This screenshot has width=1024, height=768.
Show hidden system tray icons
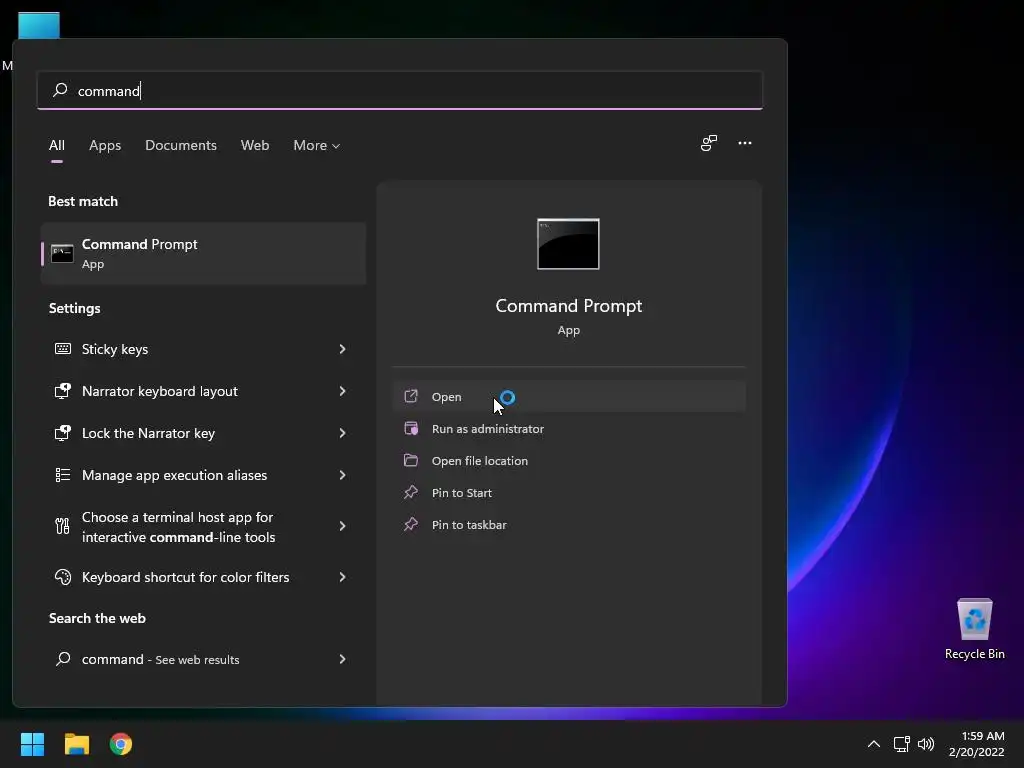(x=873, y=744)
